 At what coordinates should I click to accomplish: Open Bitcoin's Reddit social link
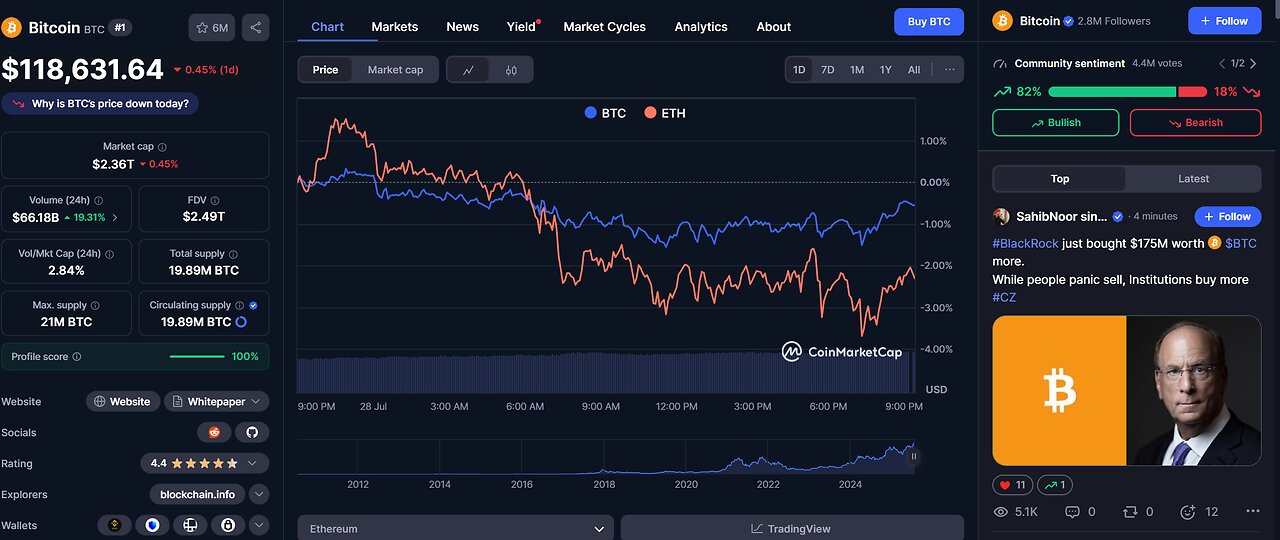pos(213,433)
